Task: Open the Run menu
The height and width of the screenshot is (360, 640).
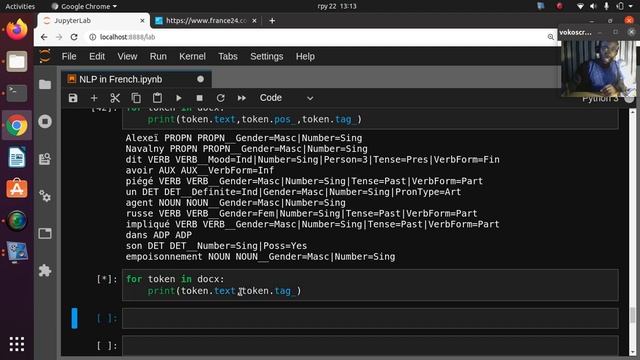Action: 158,56
